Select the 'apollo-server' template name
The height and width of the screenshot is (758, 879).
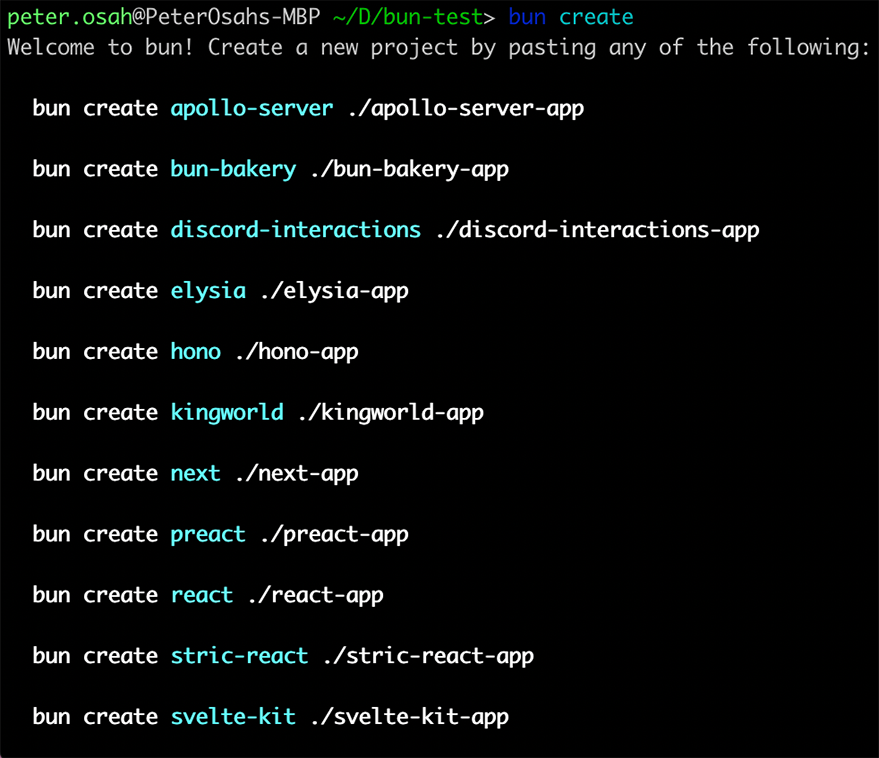coord(252,109)
